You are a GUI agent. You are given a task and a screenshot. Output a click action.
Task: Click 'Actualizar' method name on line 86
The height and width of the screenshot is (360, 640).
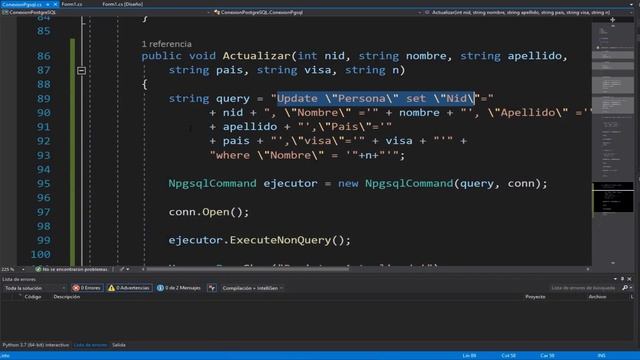click(256, 56)
